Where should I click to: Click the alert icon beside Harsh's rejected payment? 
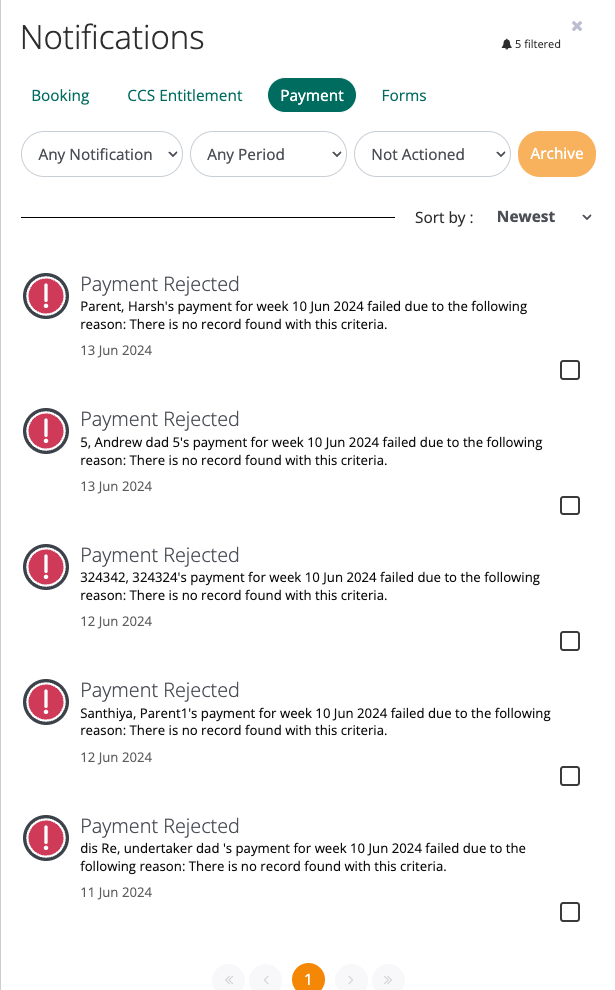[44, 295]
